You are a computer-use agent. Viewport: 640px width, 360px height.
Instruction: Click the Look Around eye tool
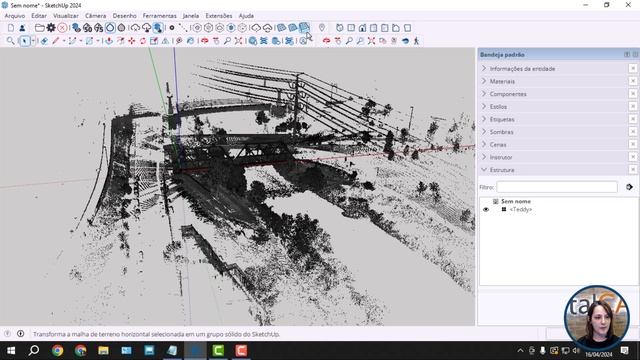(405, 41)
